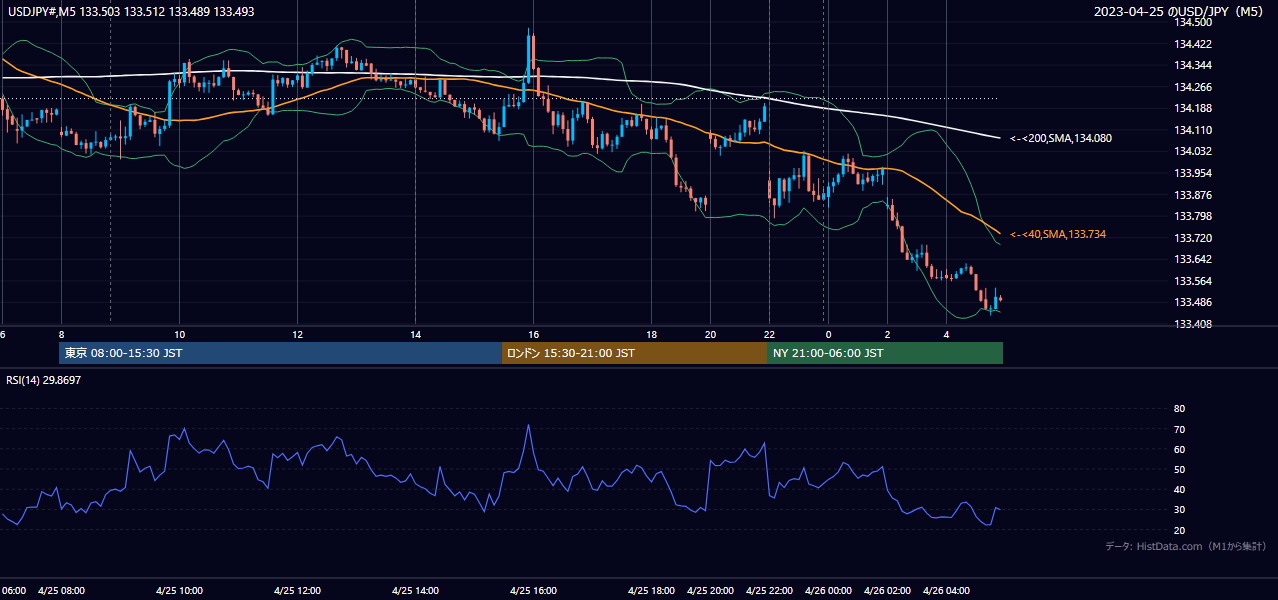Select the 200 SMA 134.080 line label
This screenshot has width=1278, height=600.
click(x=1061, y=138)
